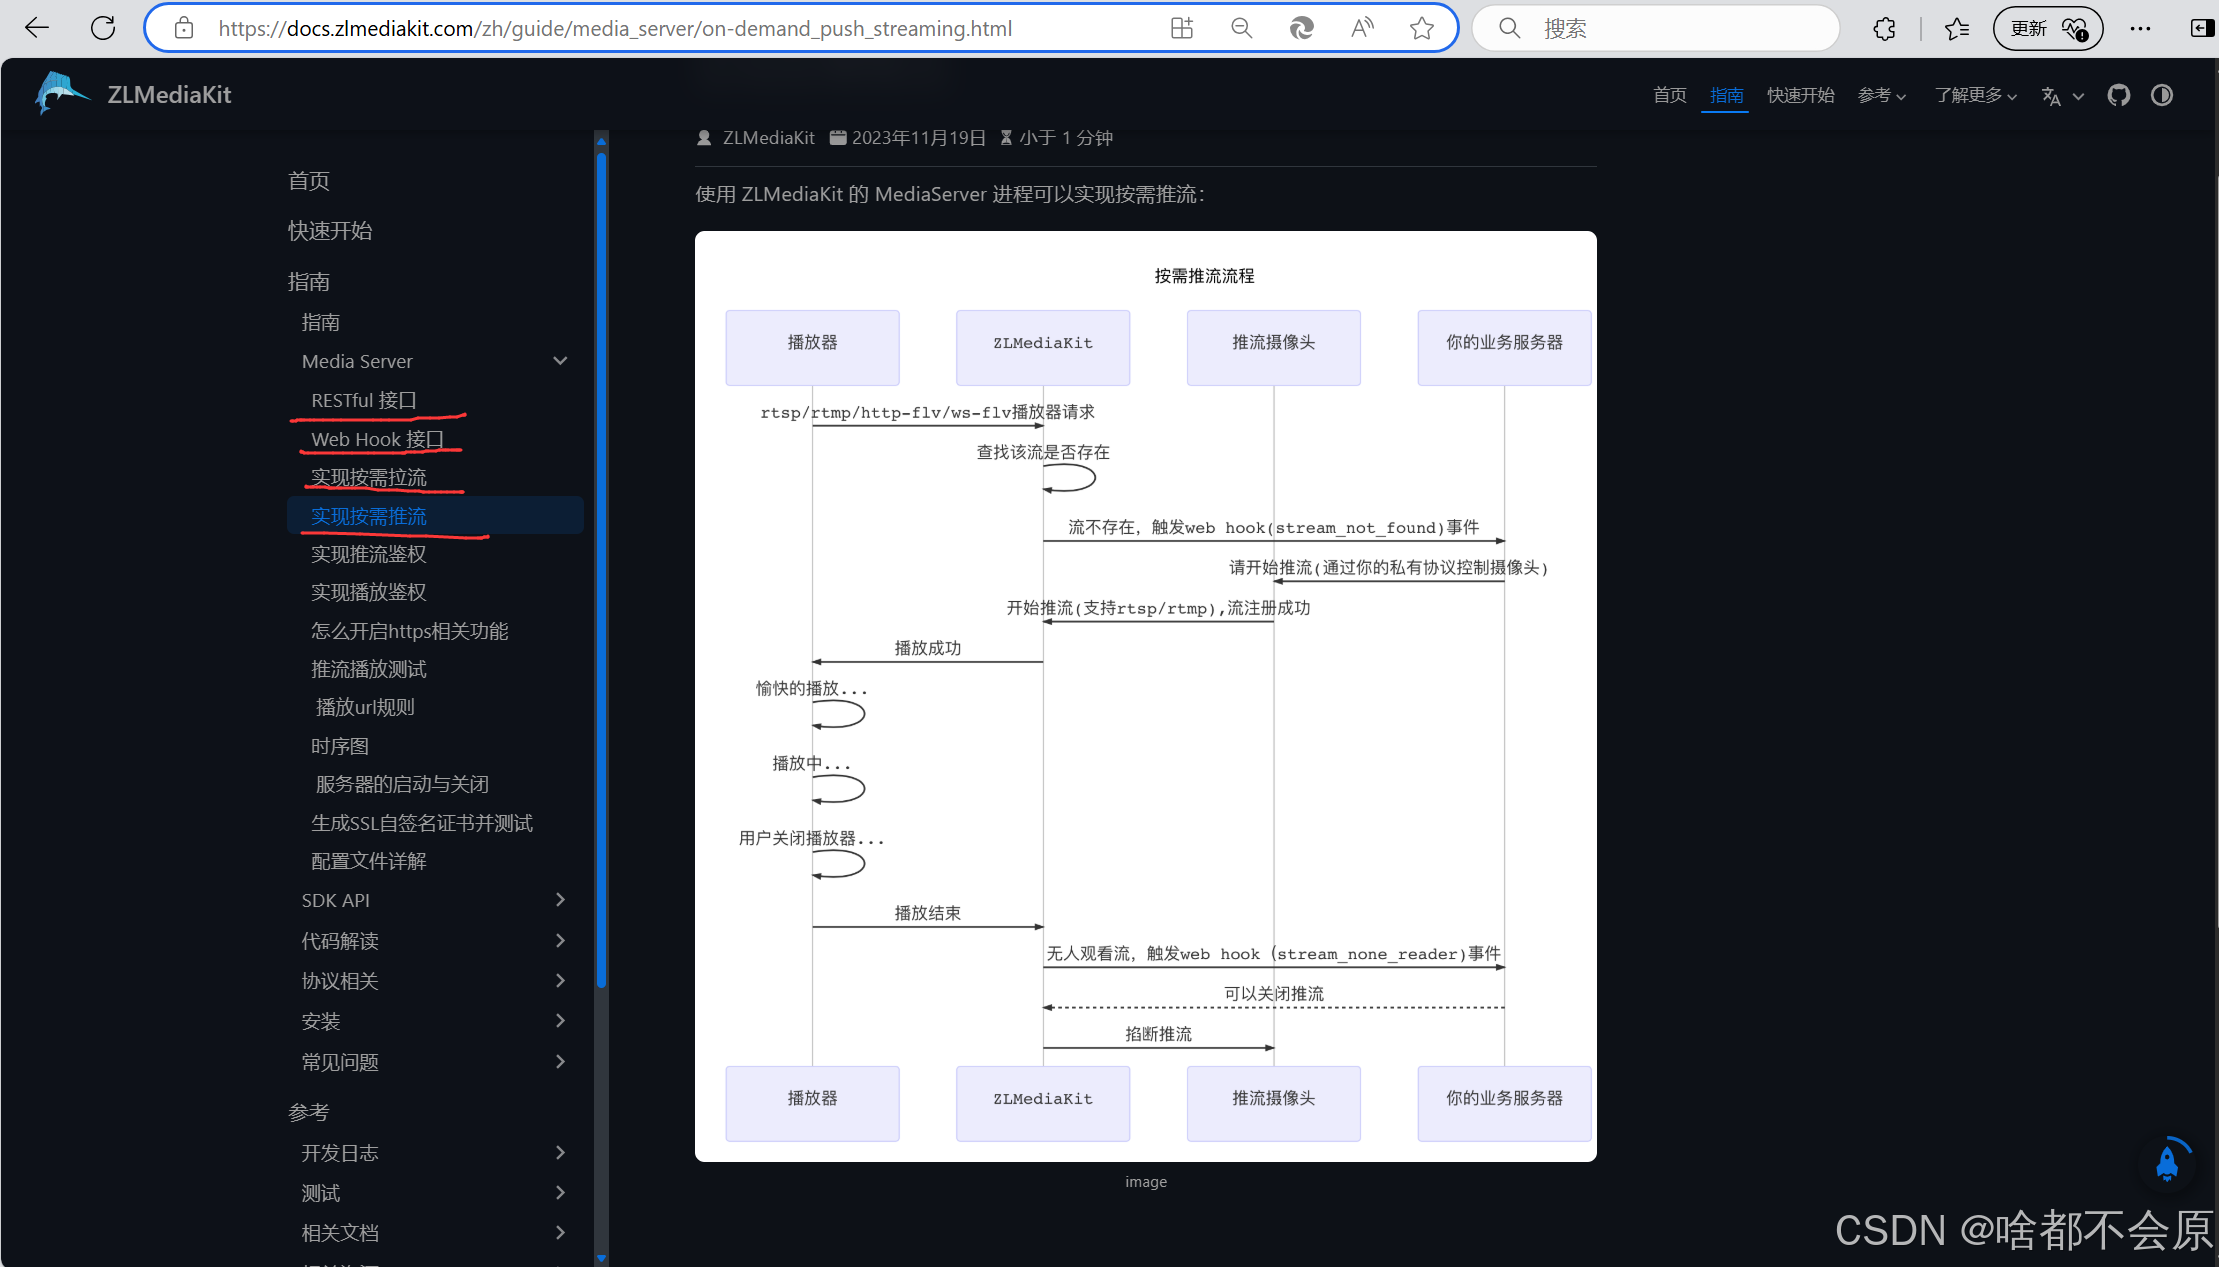
Task: Reload the page with the refresh icon
Action: (103, 27)
